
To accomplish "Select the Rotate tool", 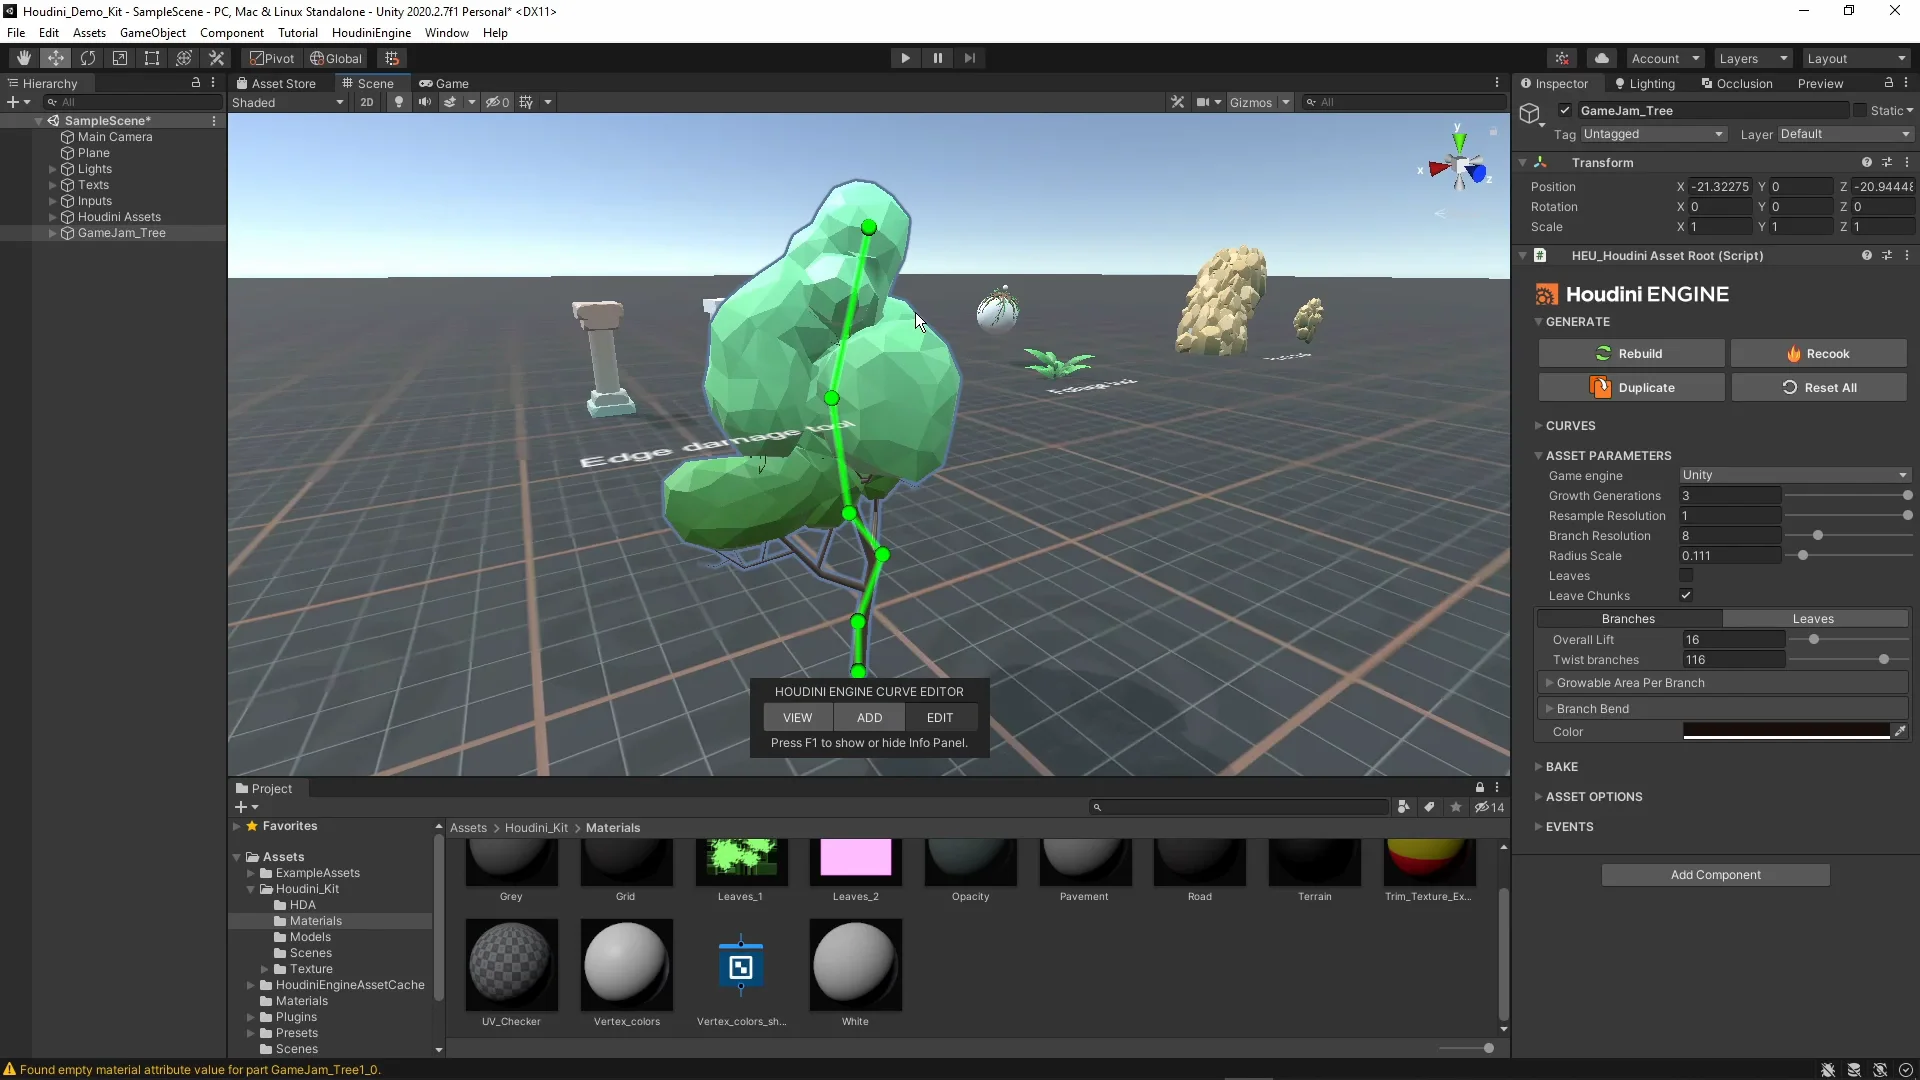I will pos(88,58).
